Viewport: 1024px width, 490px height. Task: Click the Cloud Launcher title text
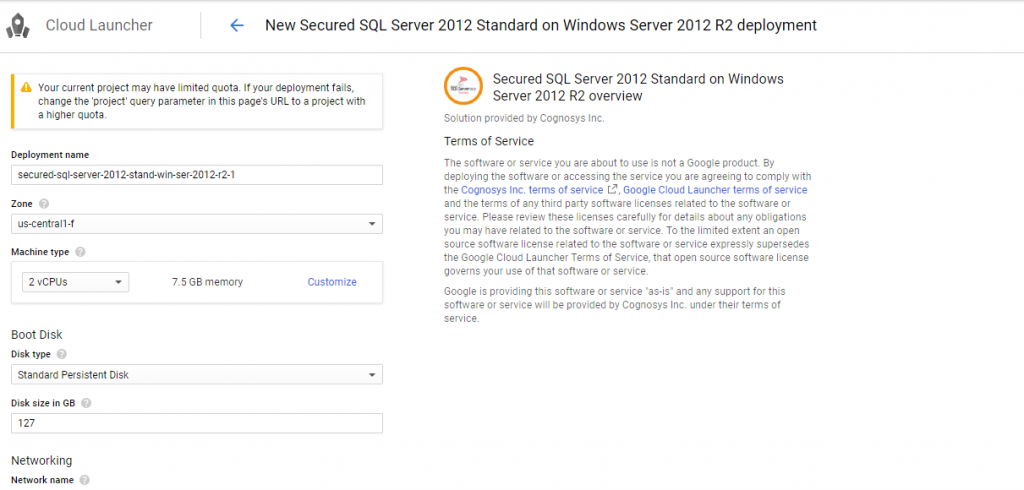(x=99, y=25)
